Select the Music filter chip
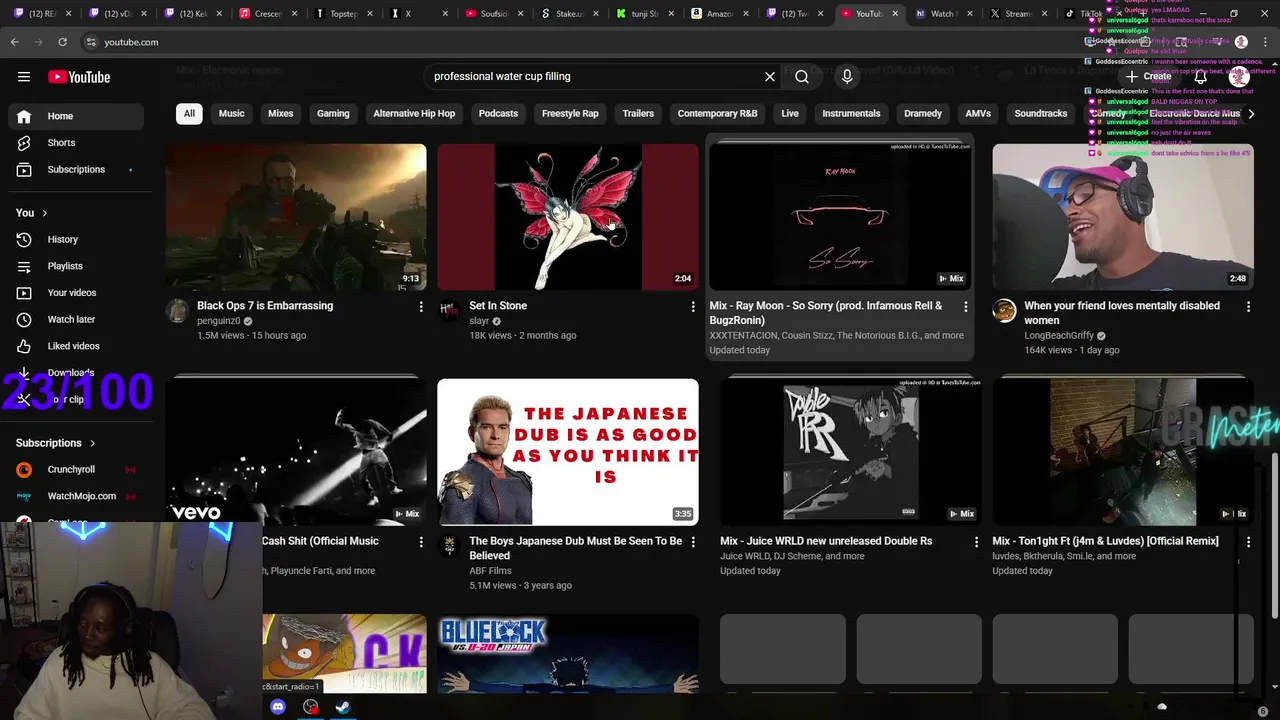The width and height of the screenshot is (1280, 720). tap(231, 113)
